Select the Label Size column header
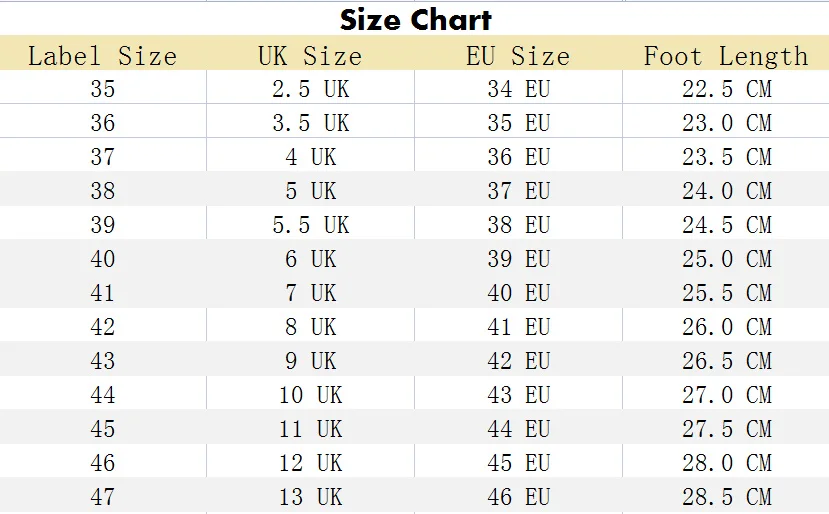The width and height of the screenshot is (829, 514). (x=102, y=56)
